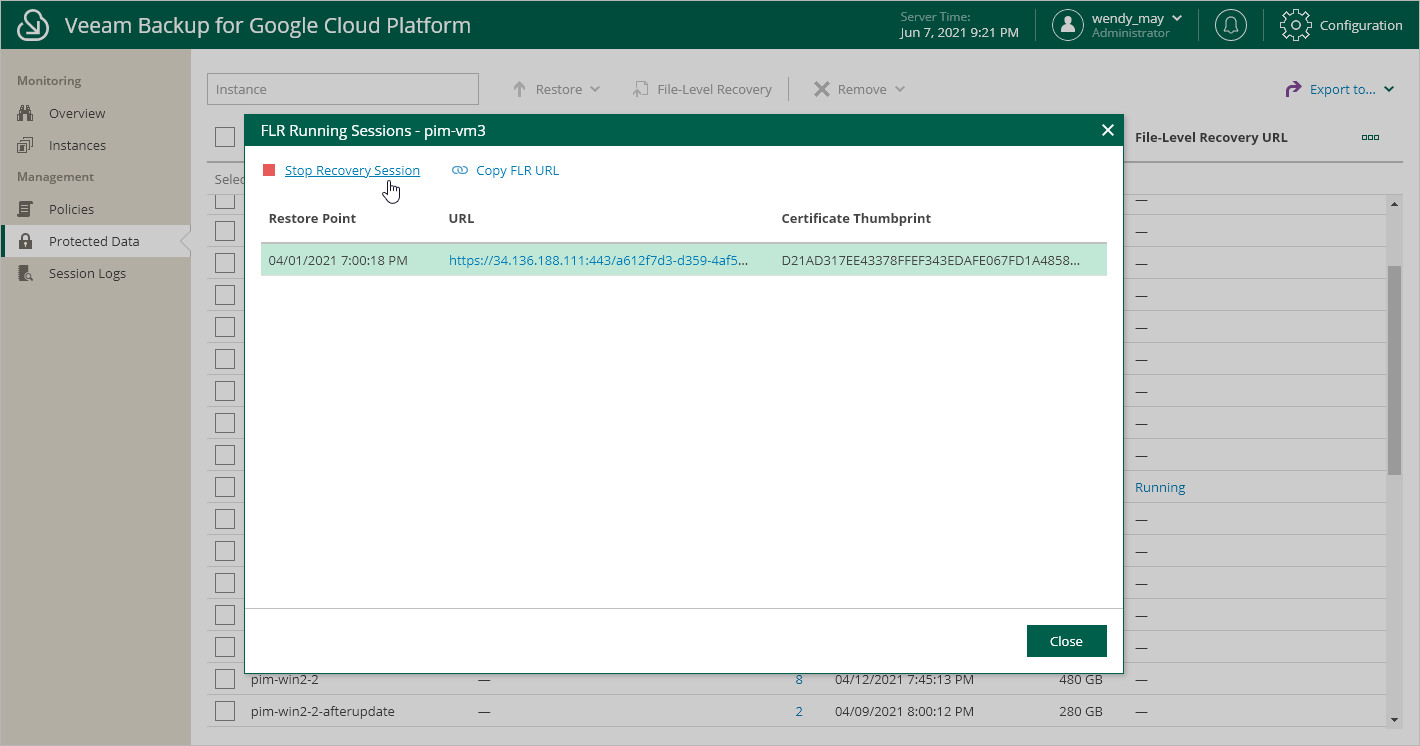
Task: Expand the Remove dropdown arrow
Action: tap(900, 89)
